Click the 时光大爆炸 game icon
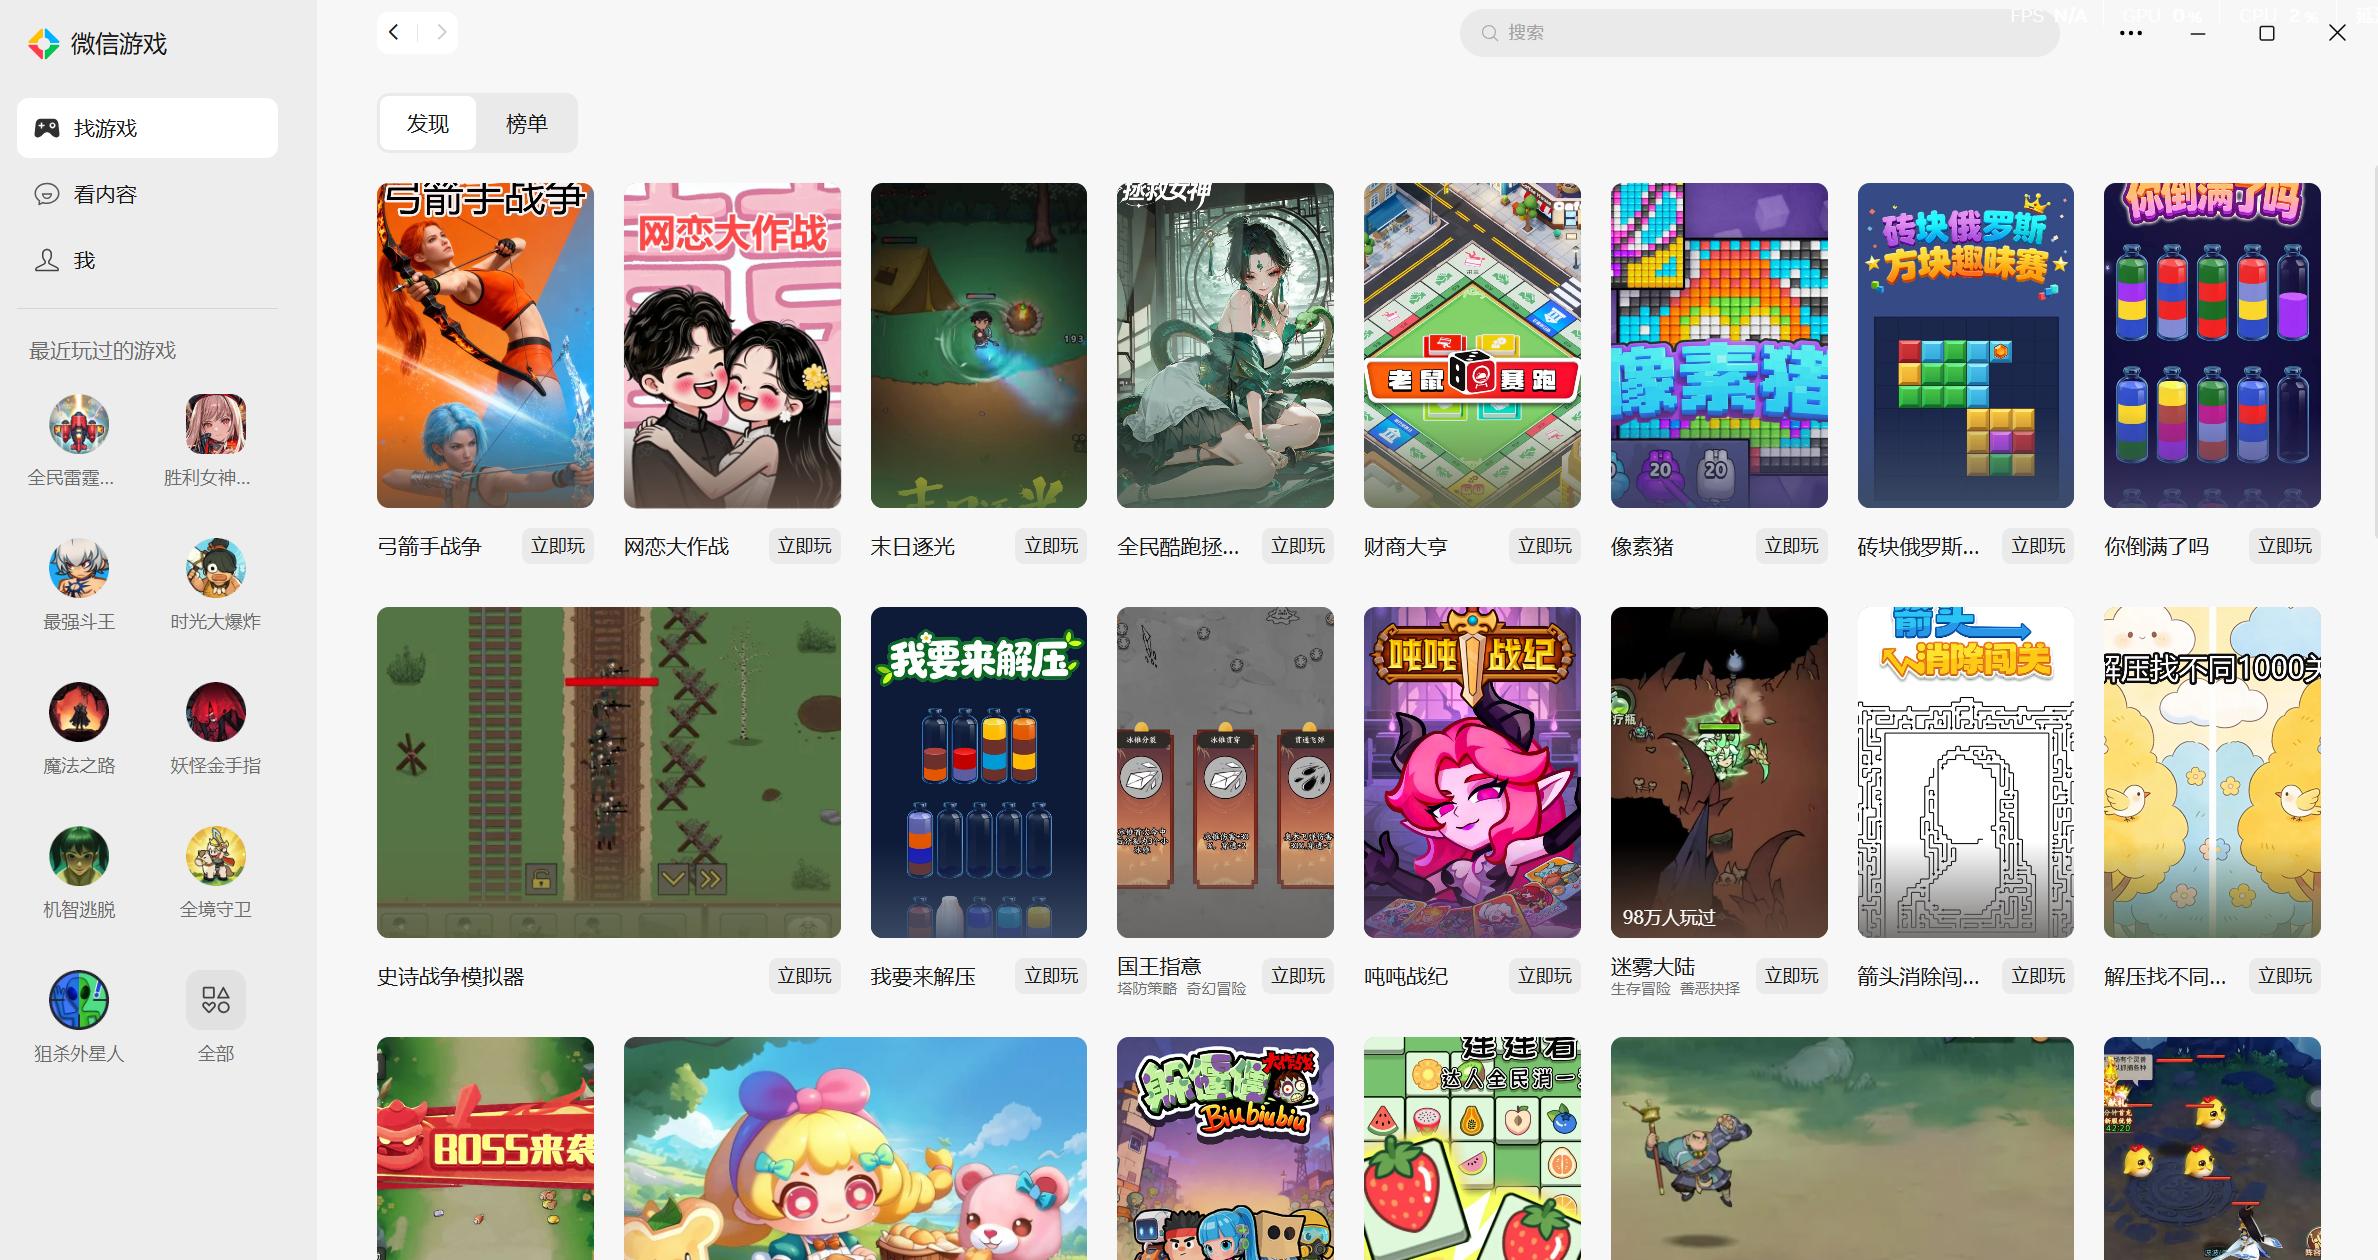This screenshot has height=1260, width=2378. click(215, 568)
